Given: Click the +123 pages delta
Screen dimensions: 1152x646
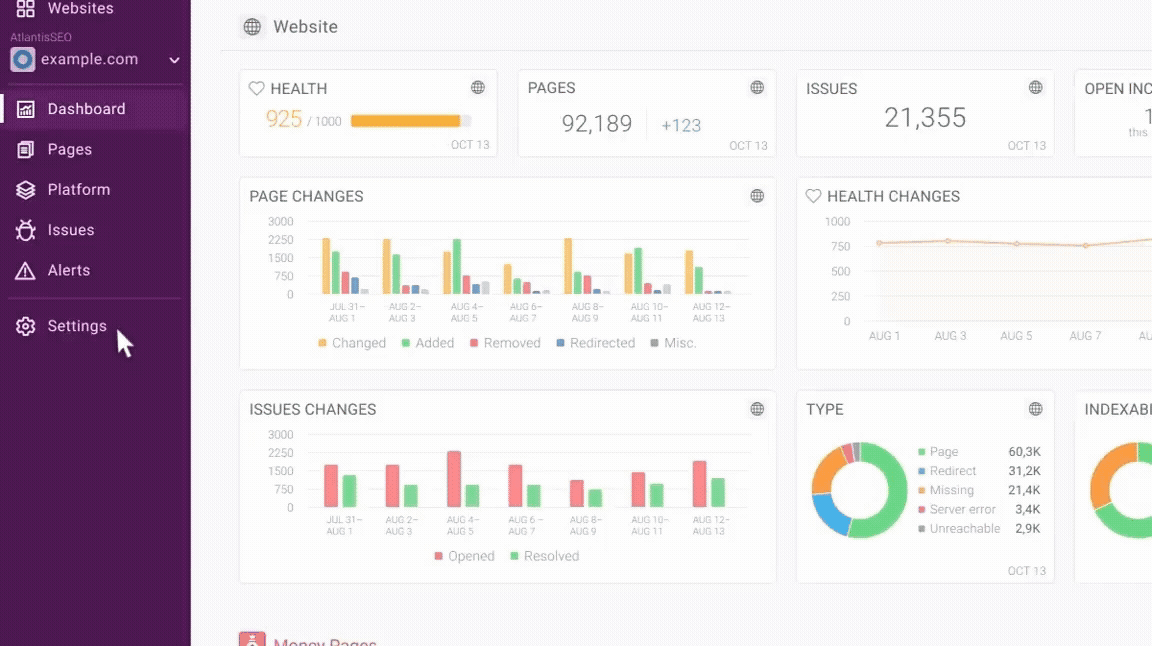Looking at the screenshot, I should (681, 126).
